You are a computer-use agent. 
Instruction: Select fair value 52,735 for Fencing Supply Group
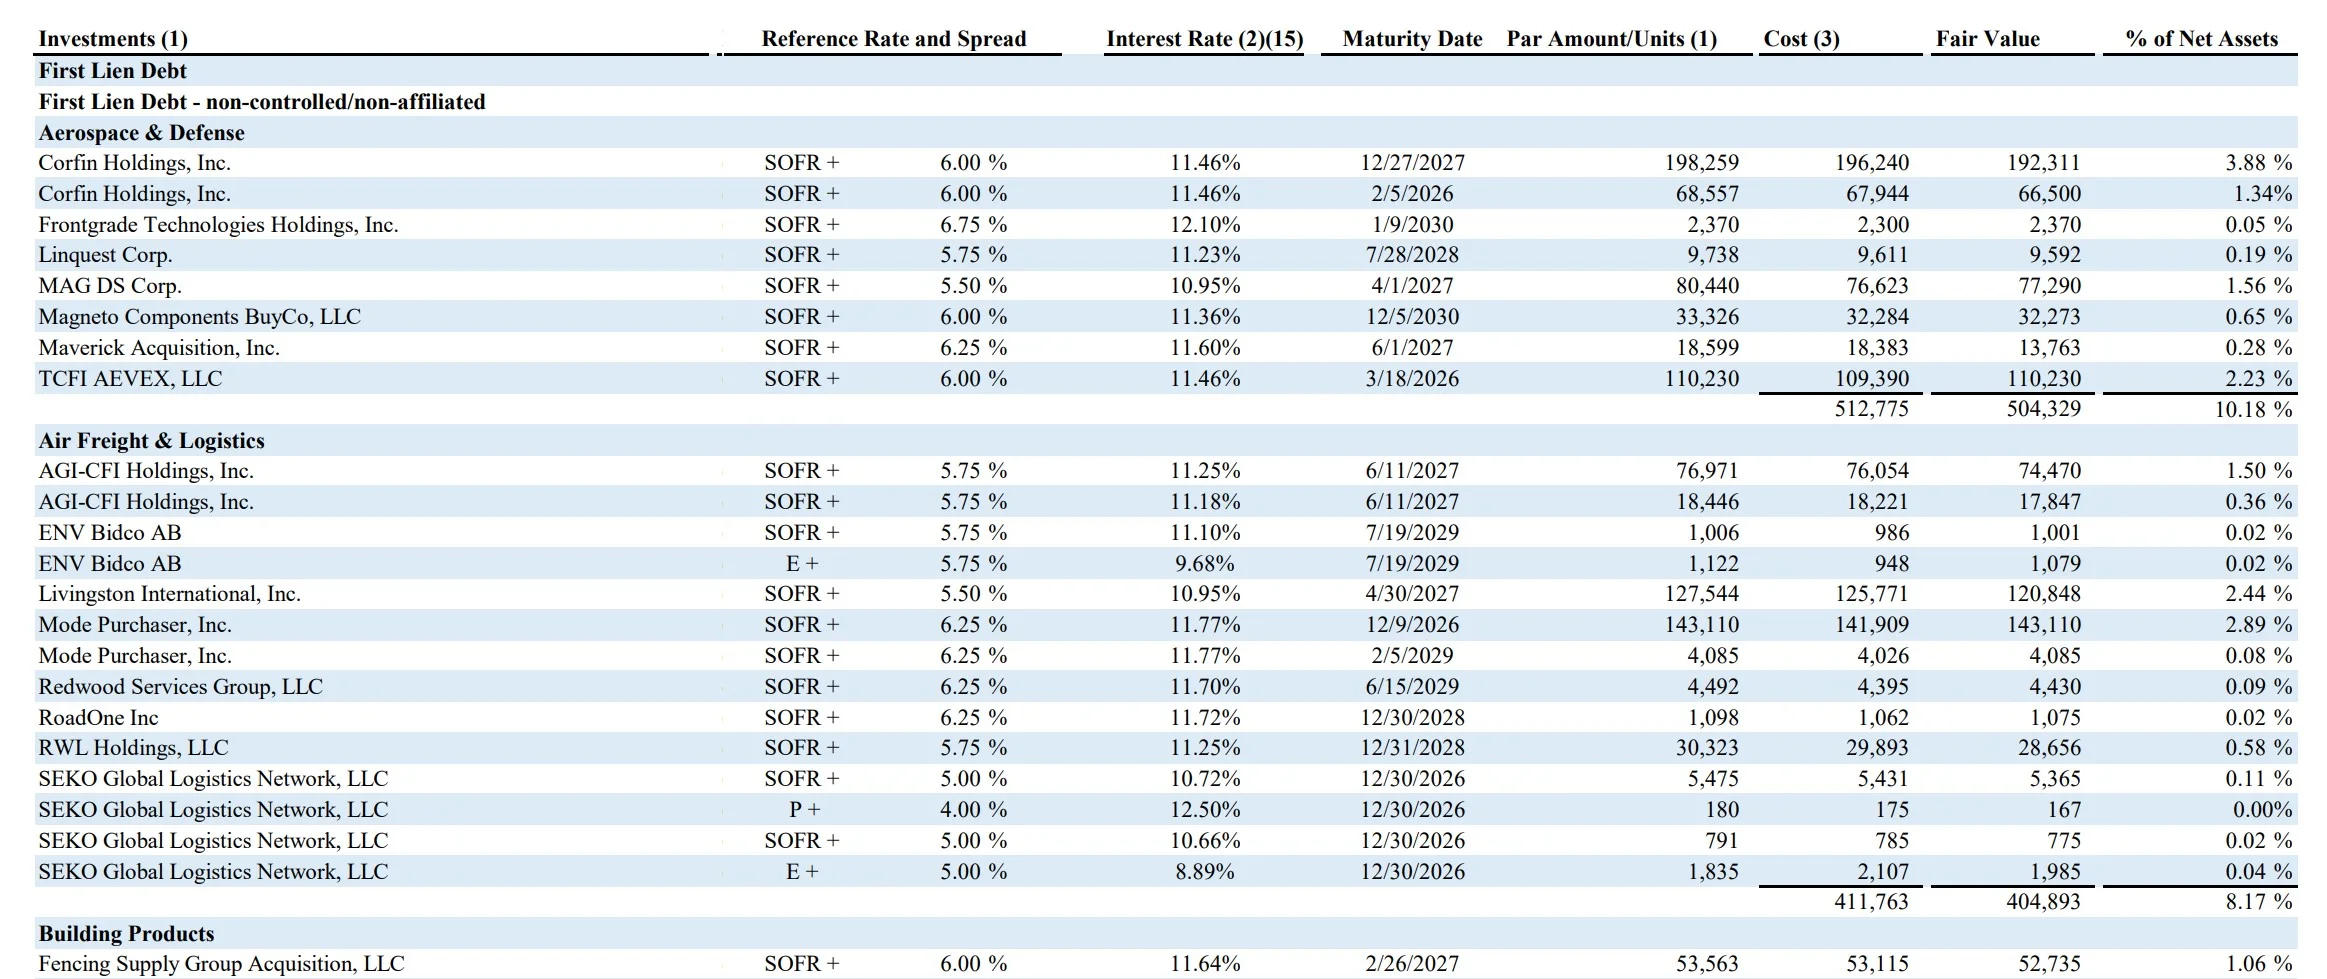pos(2049,964)
